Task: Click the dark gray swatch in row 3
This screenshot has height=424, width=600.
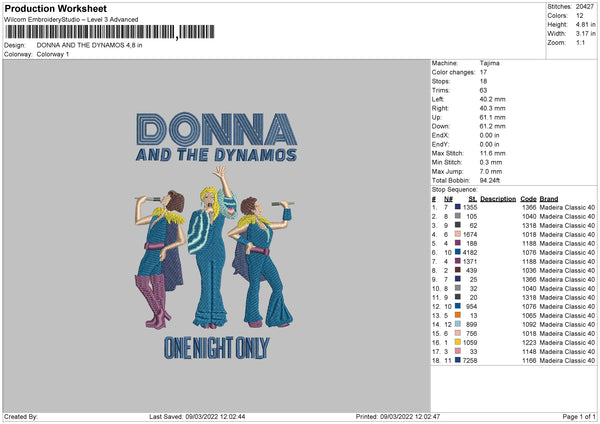Action: click(x=458, y=225)
